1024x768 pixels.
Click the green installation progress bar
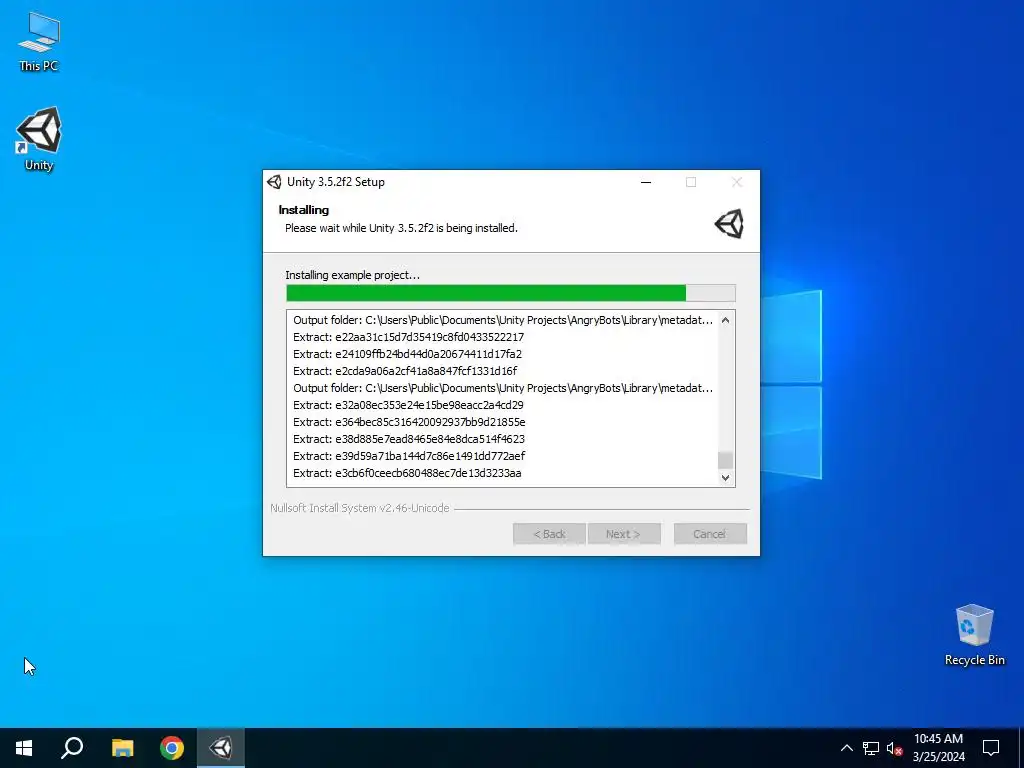511,293
